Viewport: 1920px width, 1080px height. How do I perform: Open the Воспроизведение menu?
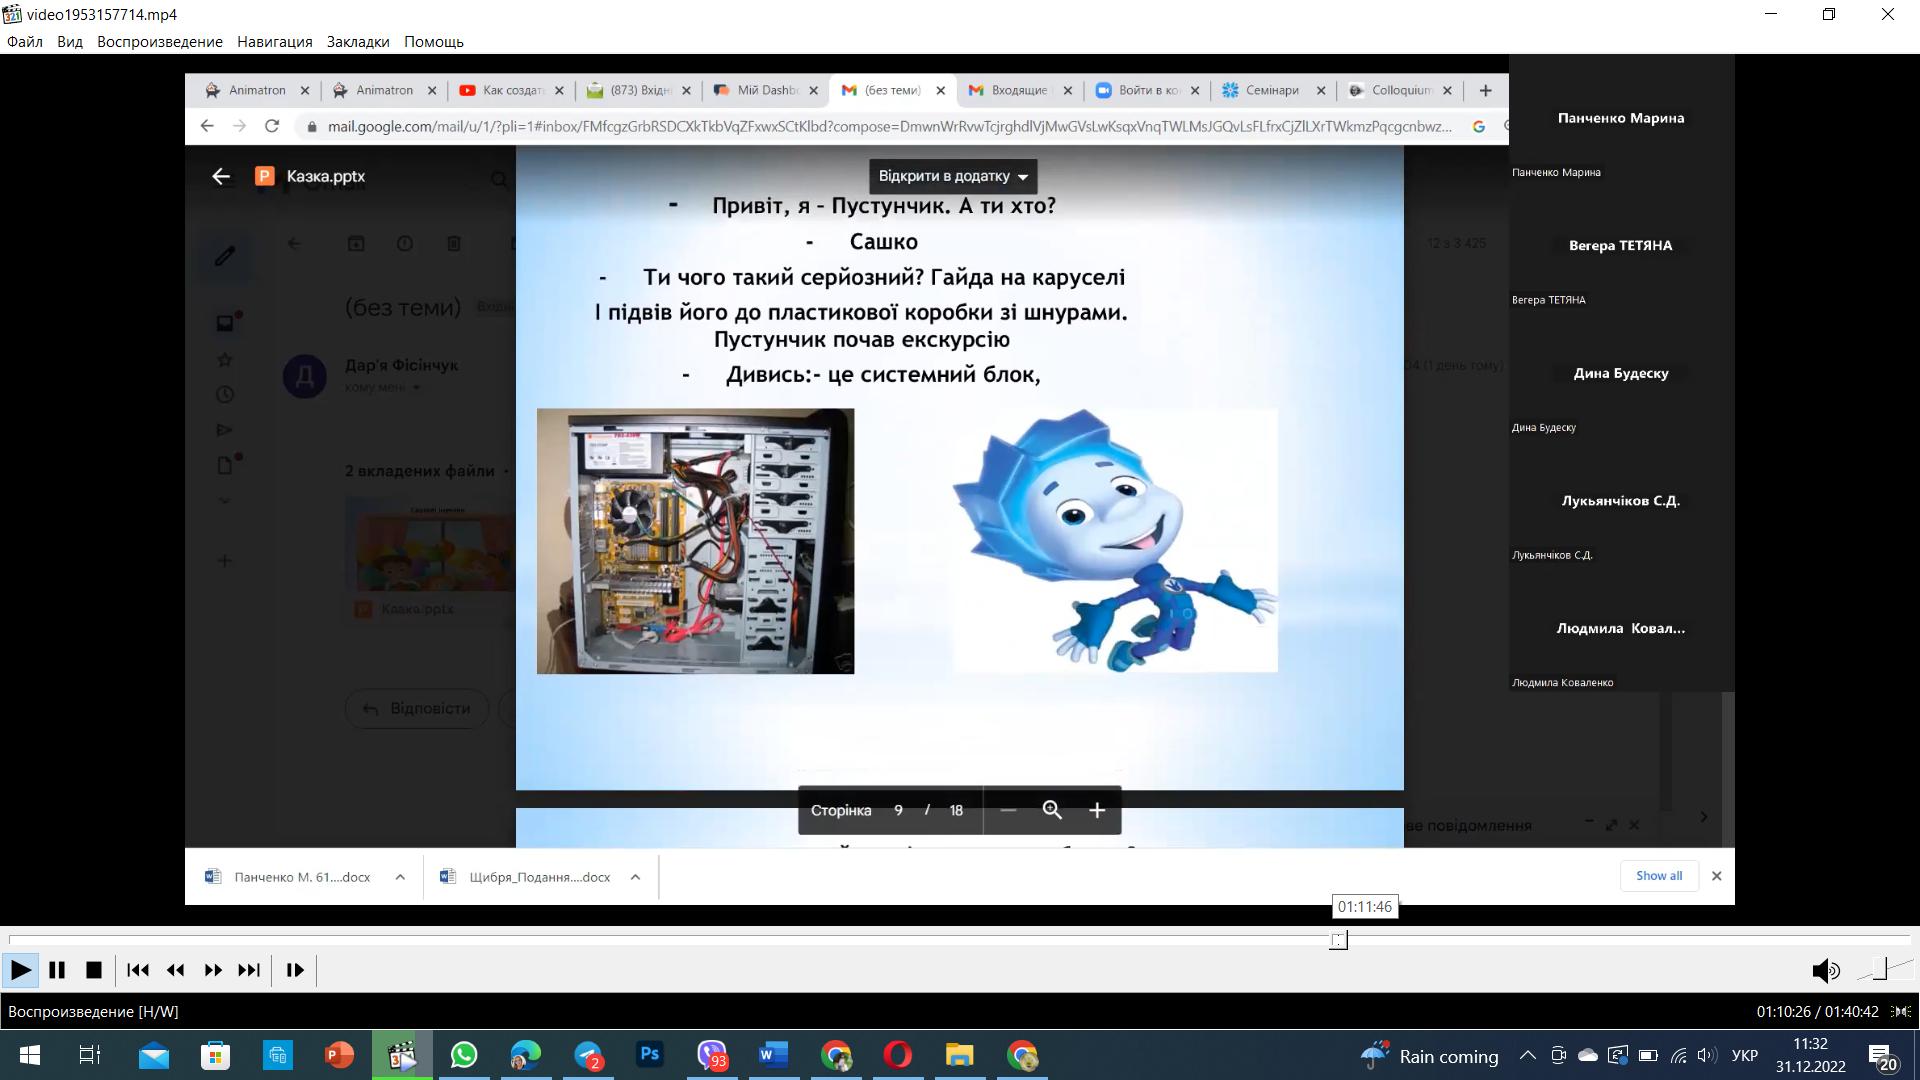(159, 42)
